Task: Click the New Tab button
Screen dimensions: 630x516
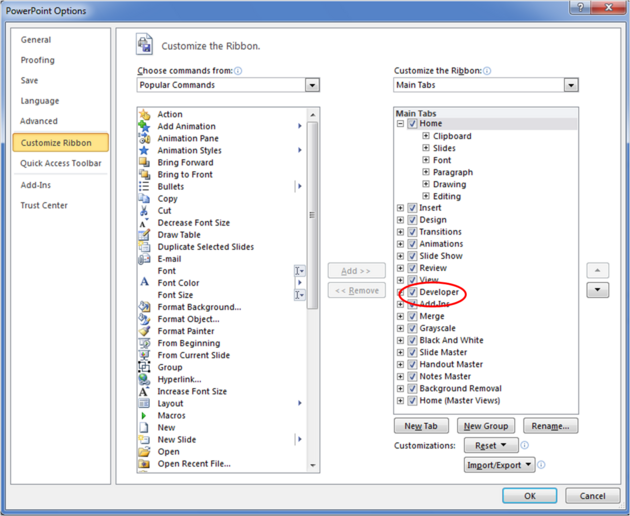Action: click(420, 426)
